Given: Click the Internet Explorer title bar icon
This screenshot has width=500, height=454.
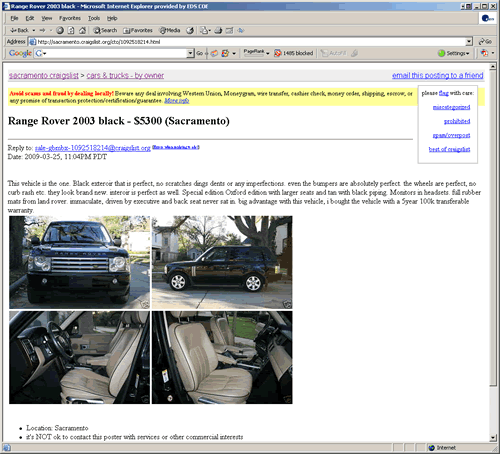Looking at the screenshot, I should 6,6.
